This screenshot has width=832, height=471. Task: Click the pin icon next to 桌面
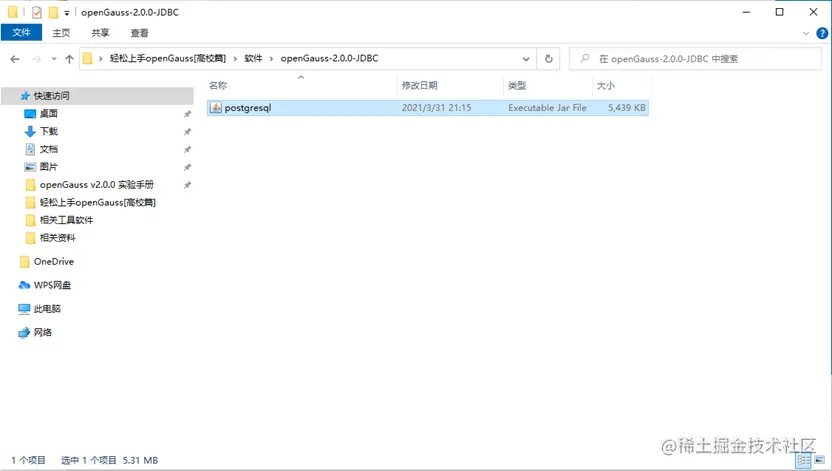[x=187, y=114]
